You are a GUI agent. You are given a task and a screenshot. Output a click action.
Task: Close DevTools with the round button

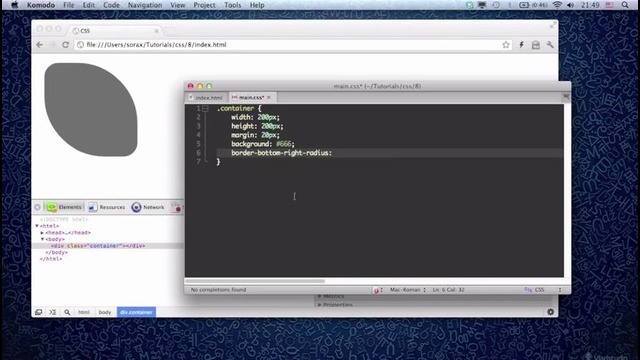(x=38, y=207)
